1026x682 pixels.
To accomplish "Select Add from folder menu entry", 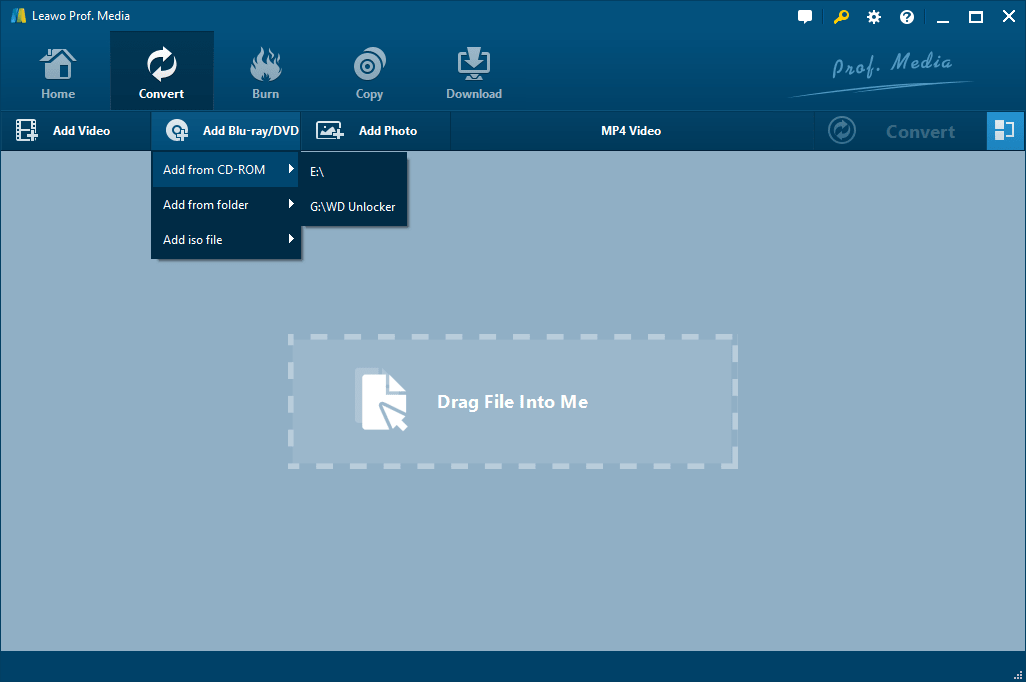I will pos(226,205).
